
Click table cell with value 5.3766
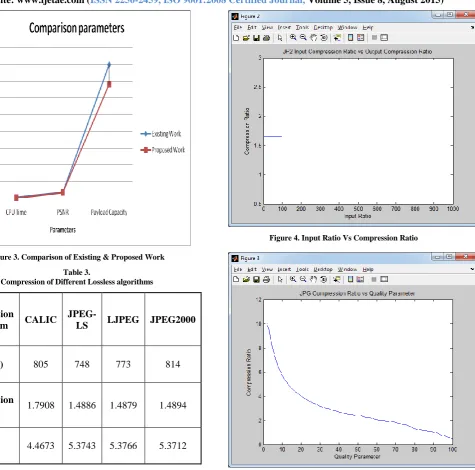point(123,446)
